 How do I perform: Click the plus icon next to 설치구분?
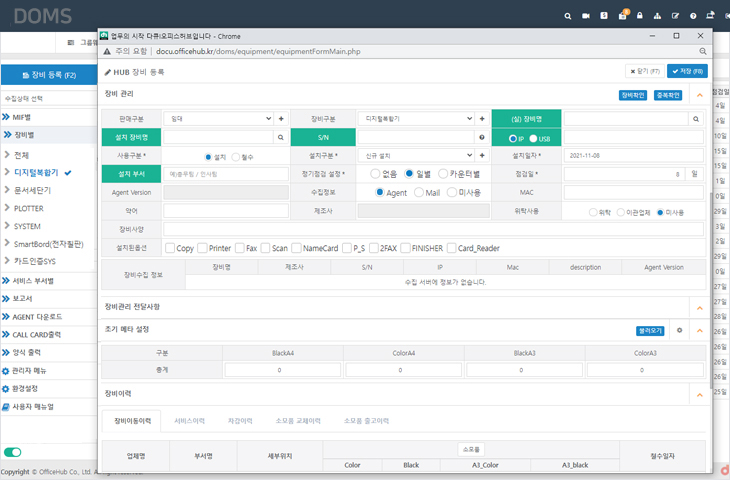point(482,155)
